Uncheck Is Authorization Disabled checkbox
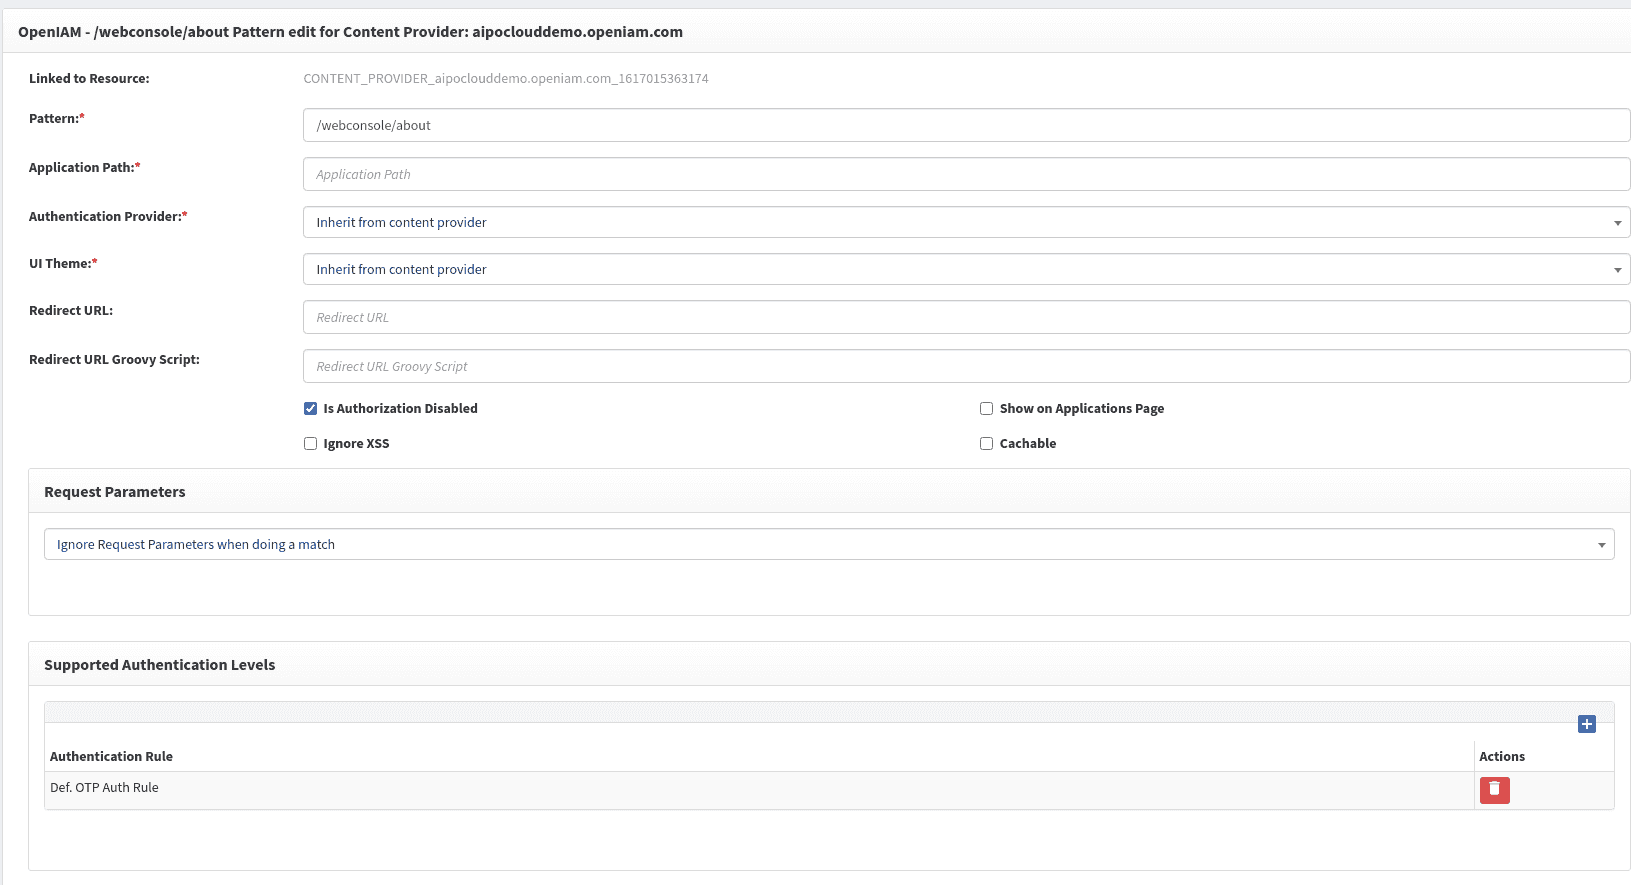Image resolution: width=1631 pixels, height=885 pixels. tap(311, 409)
